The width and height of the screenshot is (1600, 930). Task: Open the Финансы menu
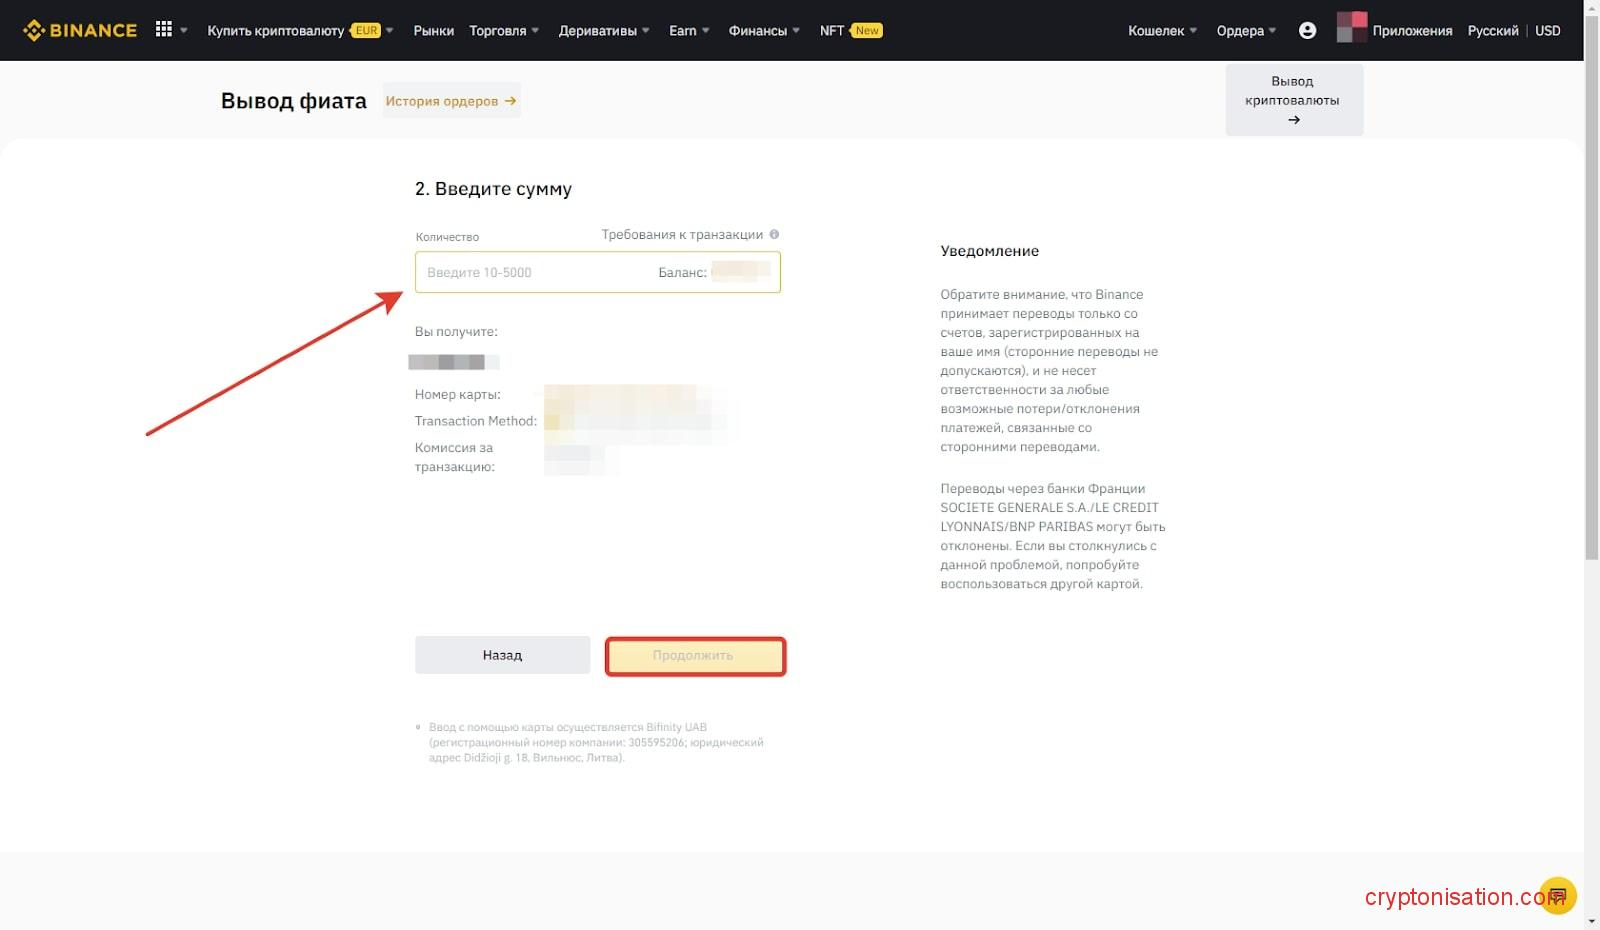point(760,30)
